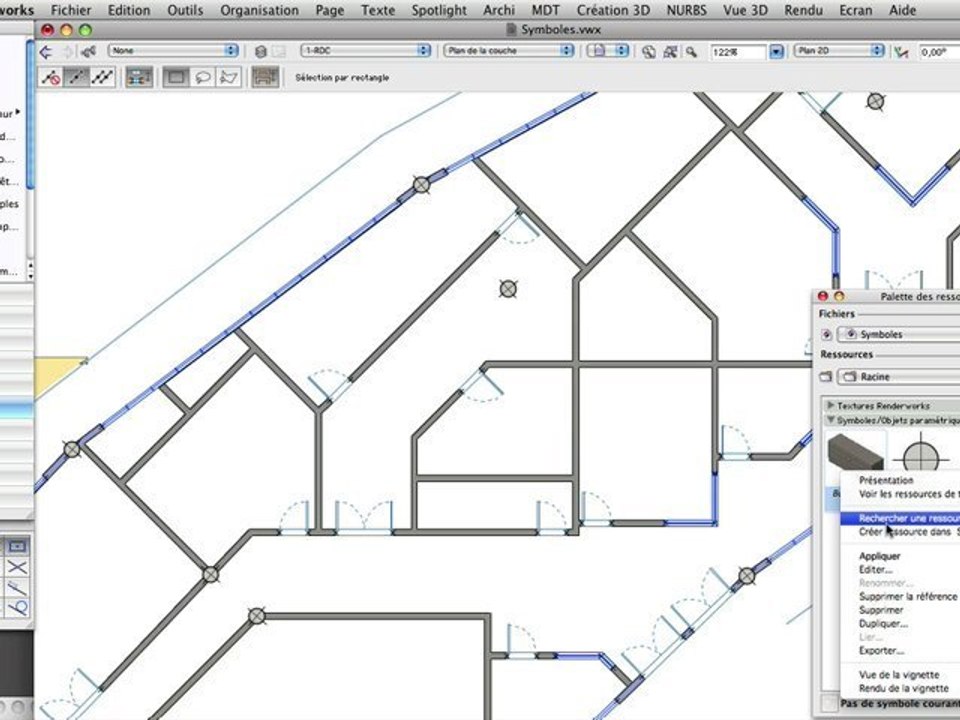
Task: Open the zoom percentage dropdown arrow
Action: pyautogui.click(x=776, y=52)
